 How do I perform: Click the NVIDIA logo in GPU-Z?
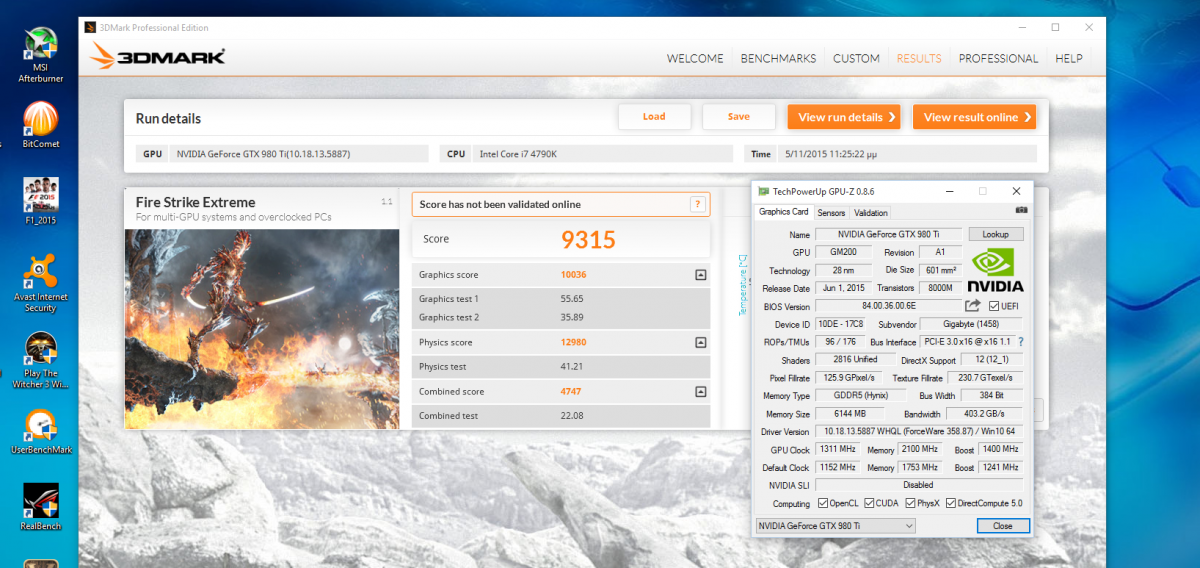click(x=997, y=269)
